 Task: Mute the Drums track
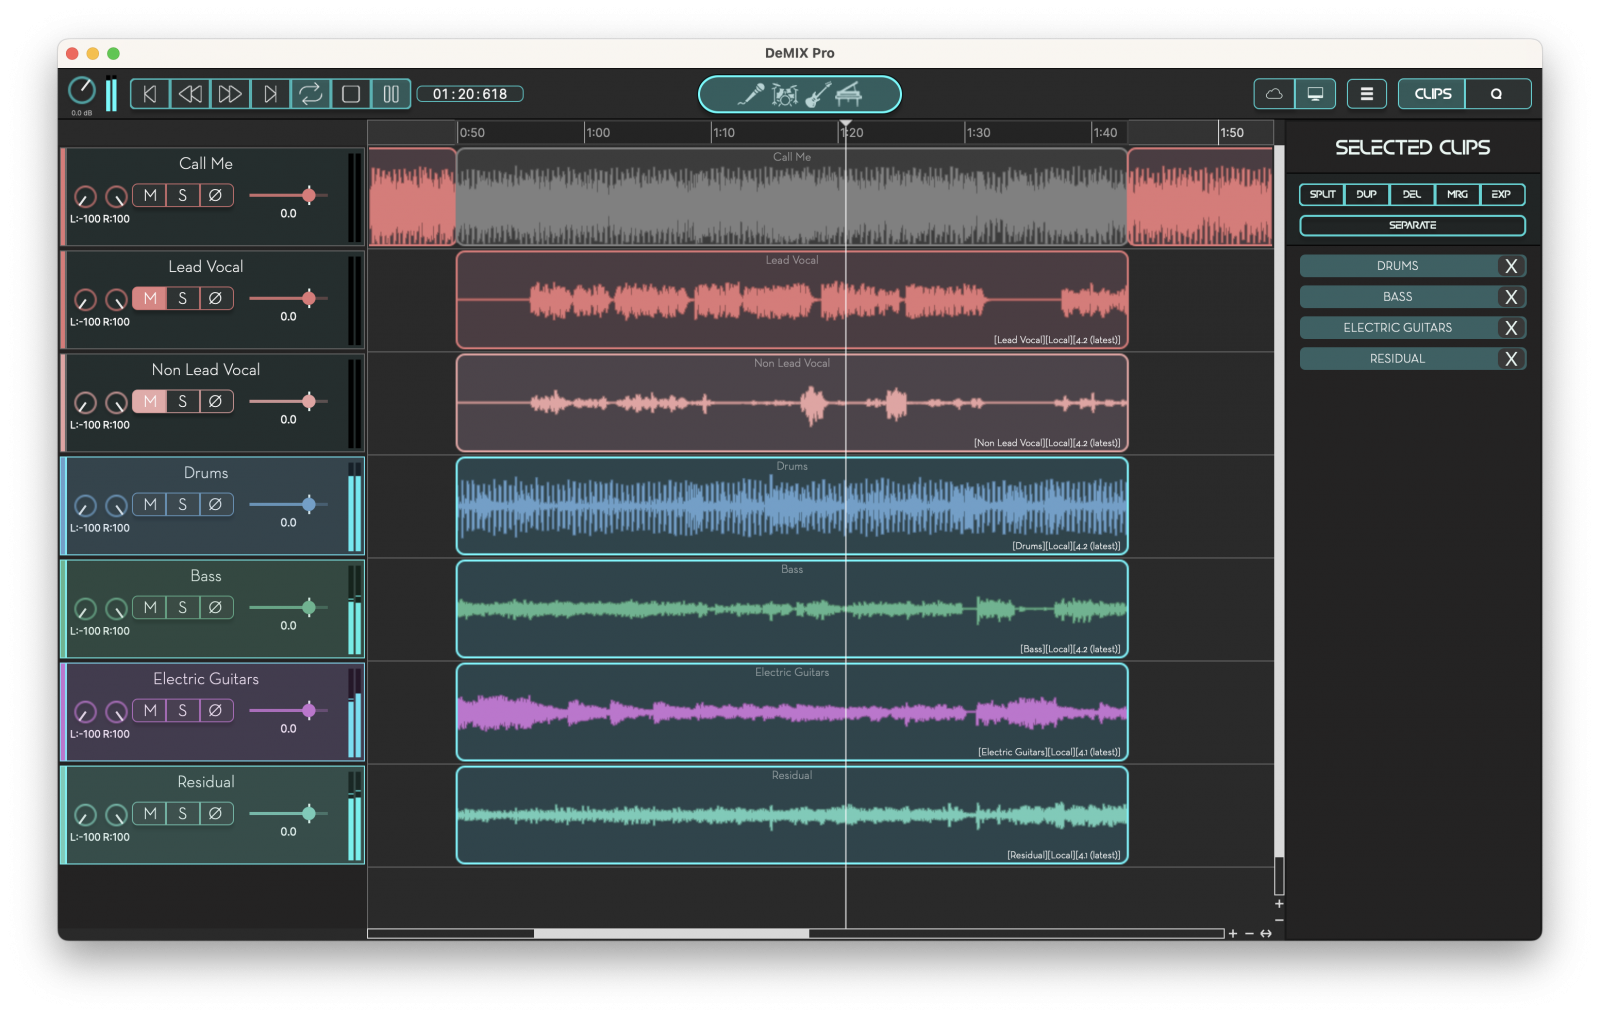point(150,504)
